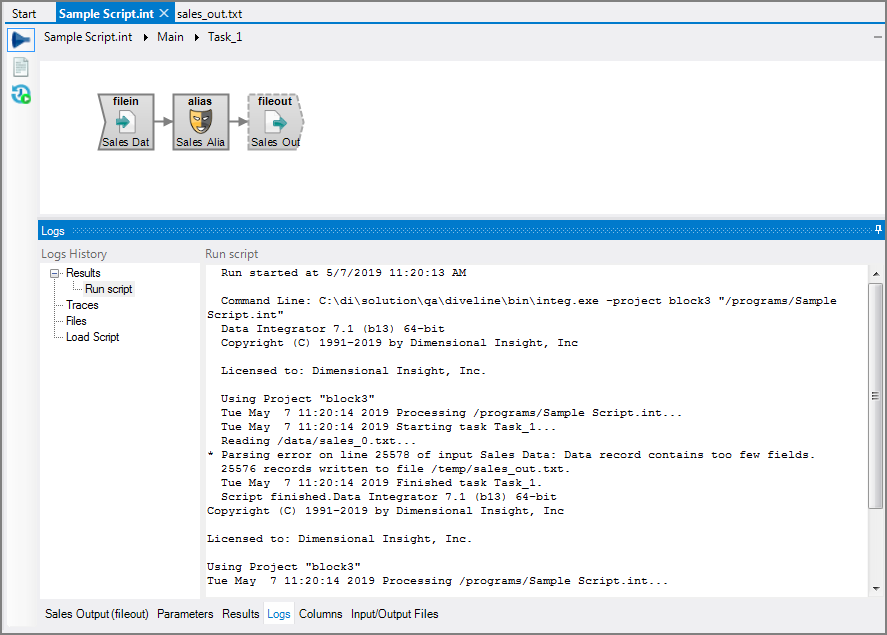This screenshot has width=887, height=635.
Task: Select the alias Sales Alias step
Action: click(199, 120)
